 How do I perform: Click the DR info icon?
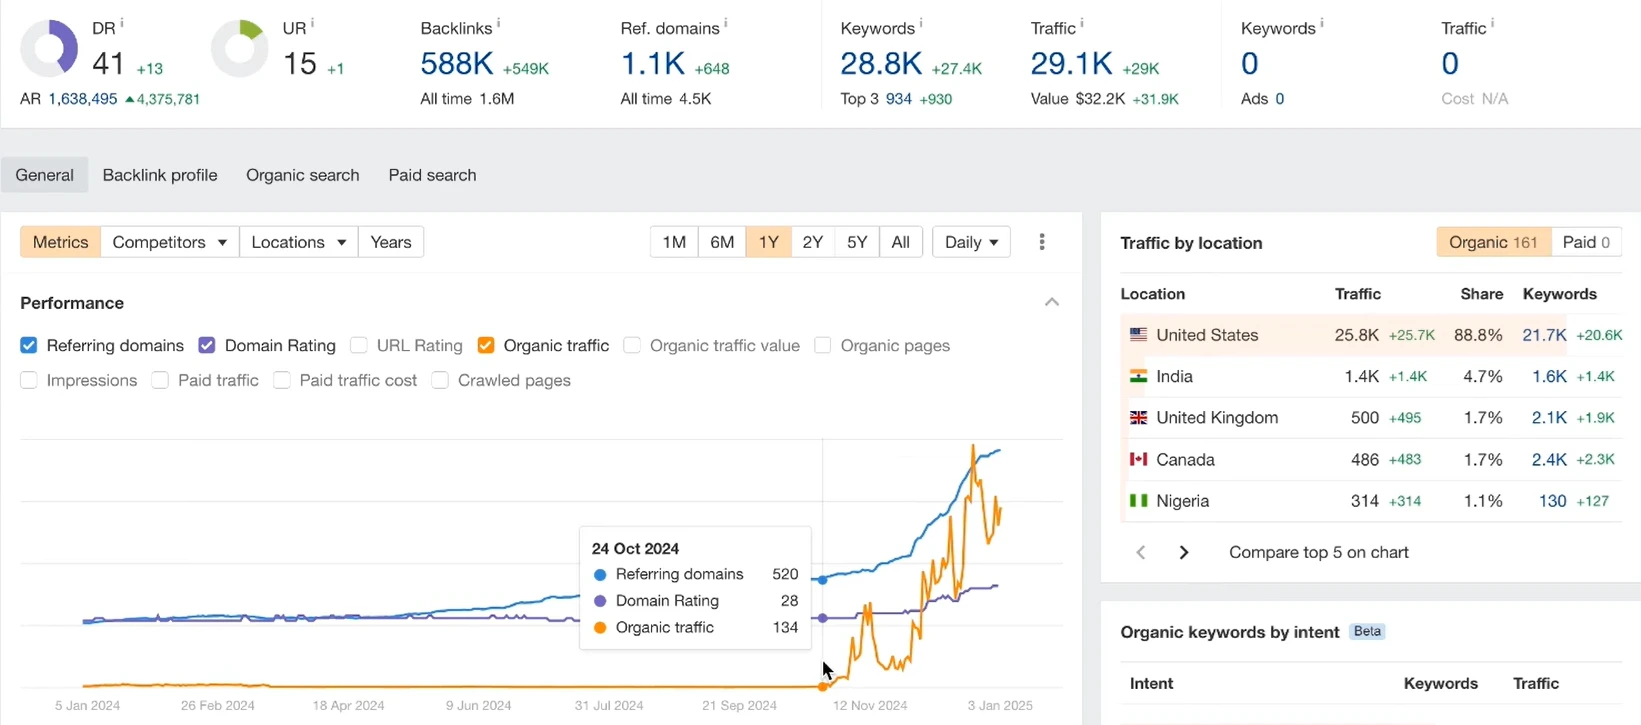[122, 23]
